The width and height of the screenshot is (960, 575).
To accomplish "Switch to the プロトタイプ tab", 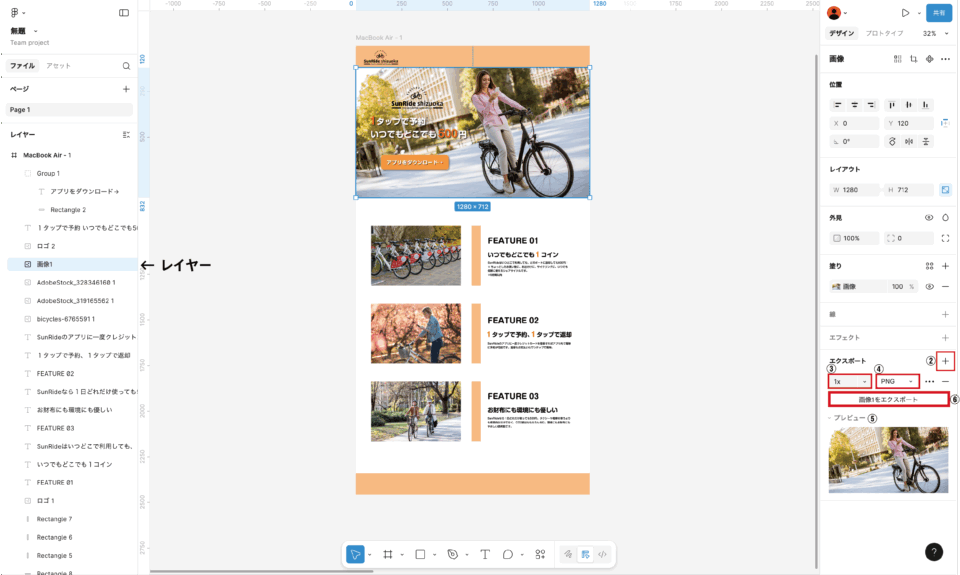I will click(883, 33).
